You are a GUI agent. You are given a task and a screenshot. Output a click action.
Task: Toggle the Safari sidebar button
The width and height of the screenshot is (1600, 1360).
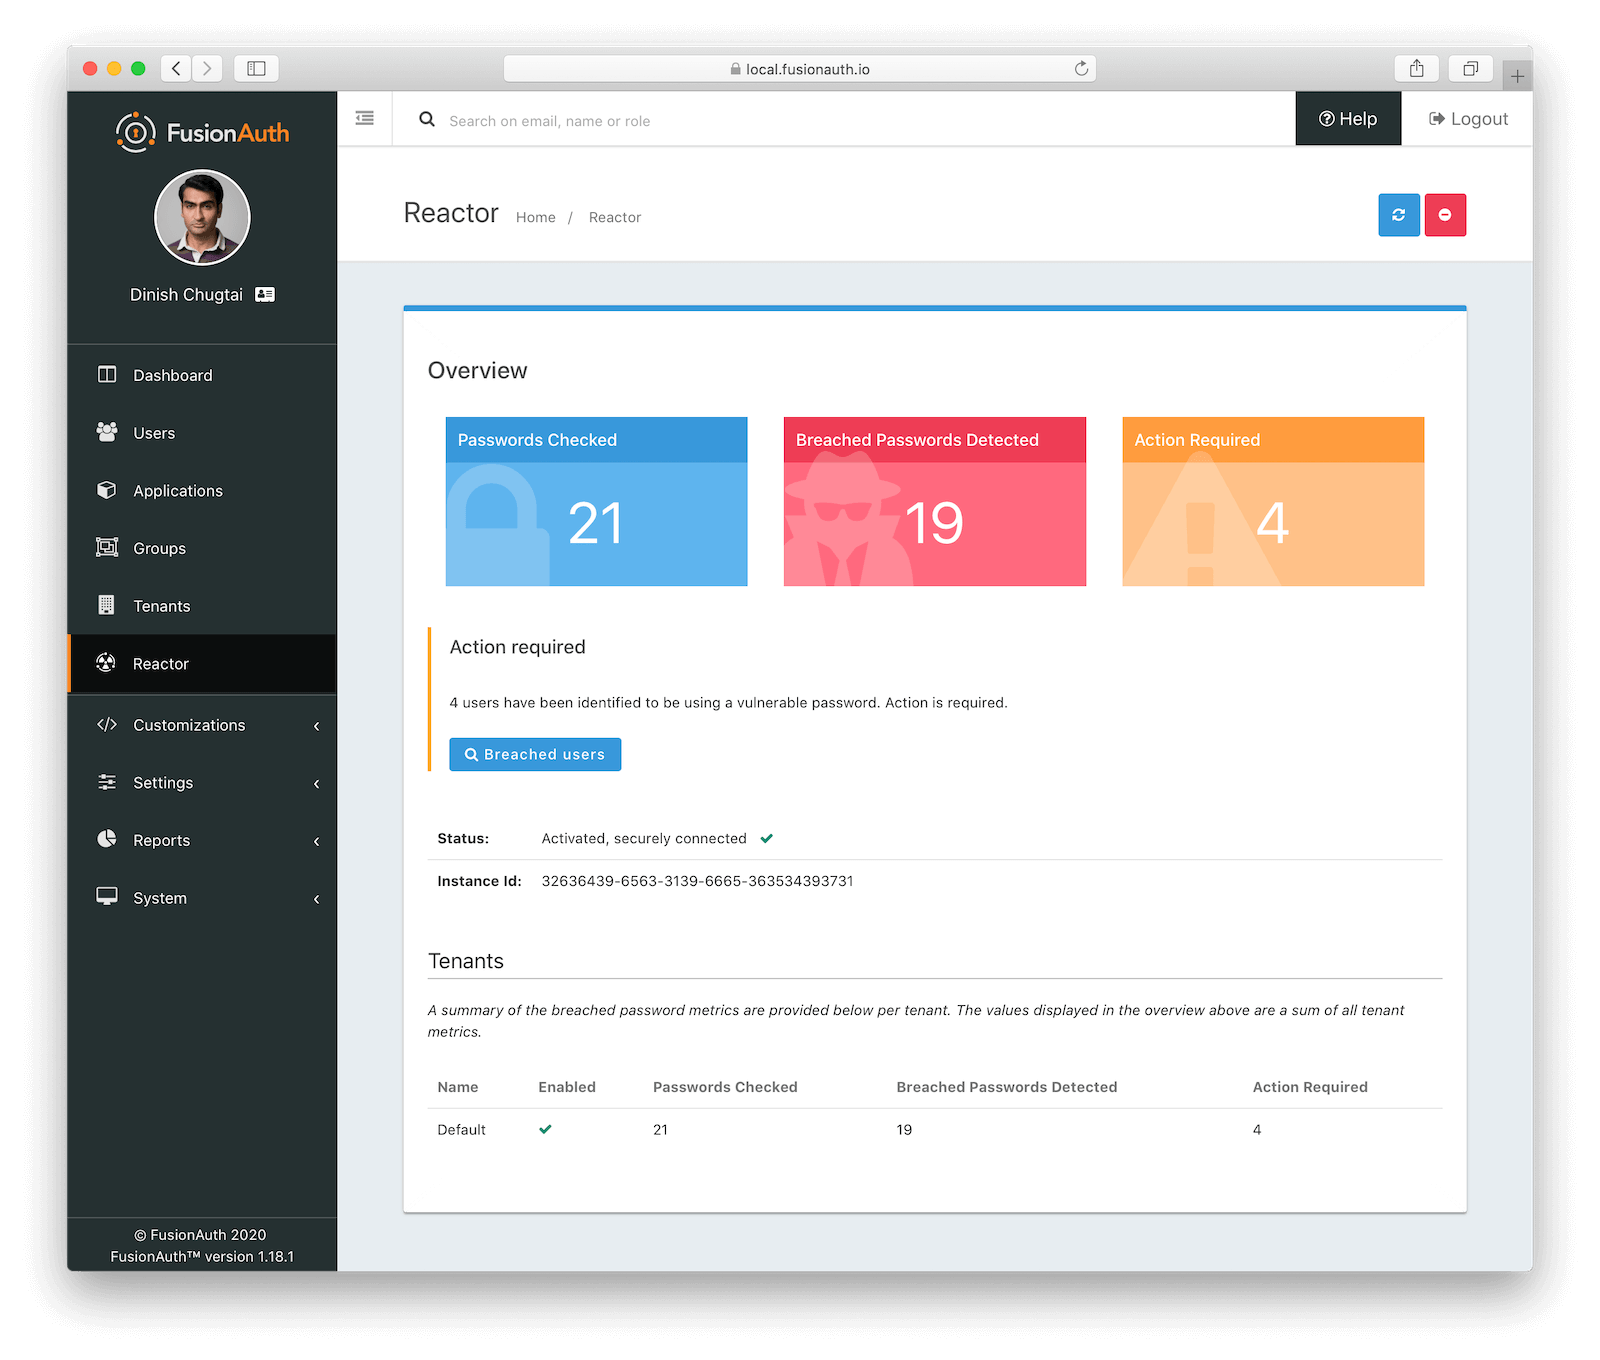[256, 68]
